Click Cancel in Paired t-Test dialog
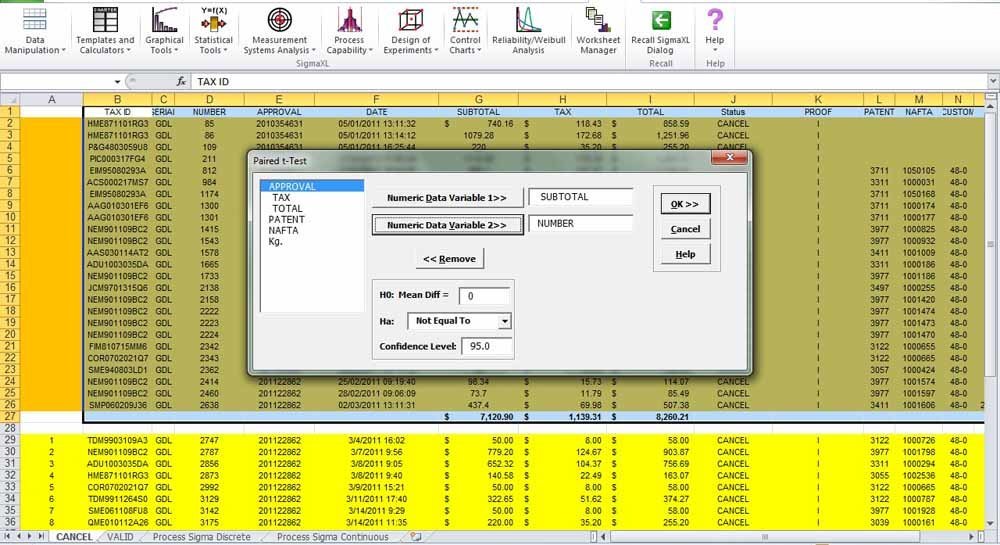Viewport: 1000px width, 545px height. click(685, 229)
